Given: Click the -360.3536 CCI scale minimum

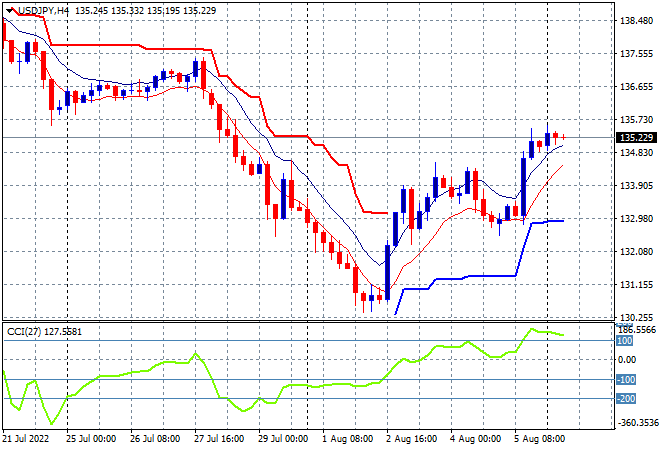Looking at the screenshot, I should (637, 423).
